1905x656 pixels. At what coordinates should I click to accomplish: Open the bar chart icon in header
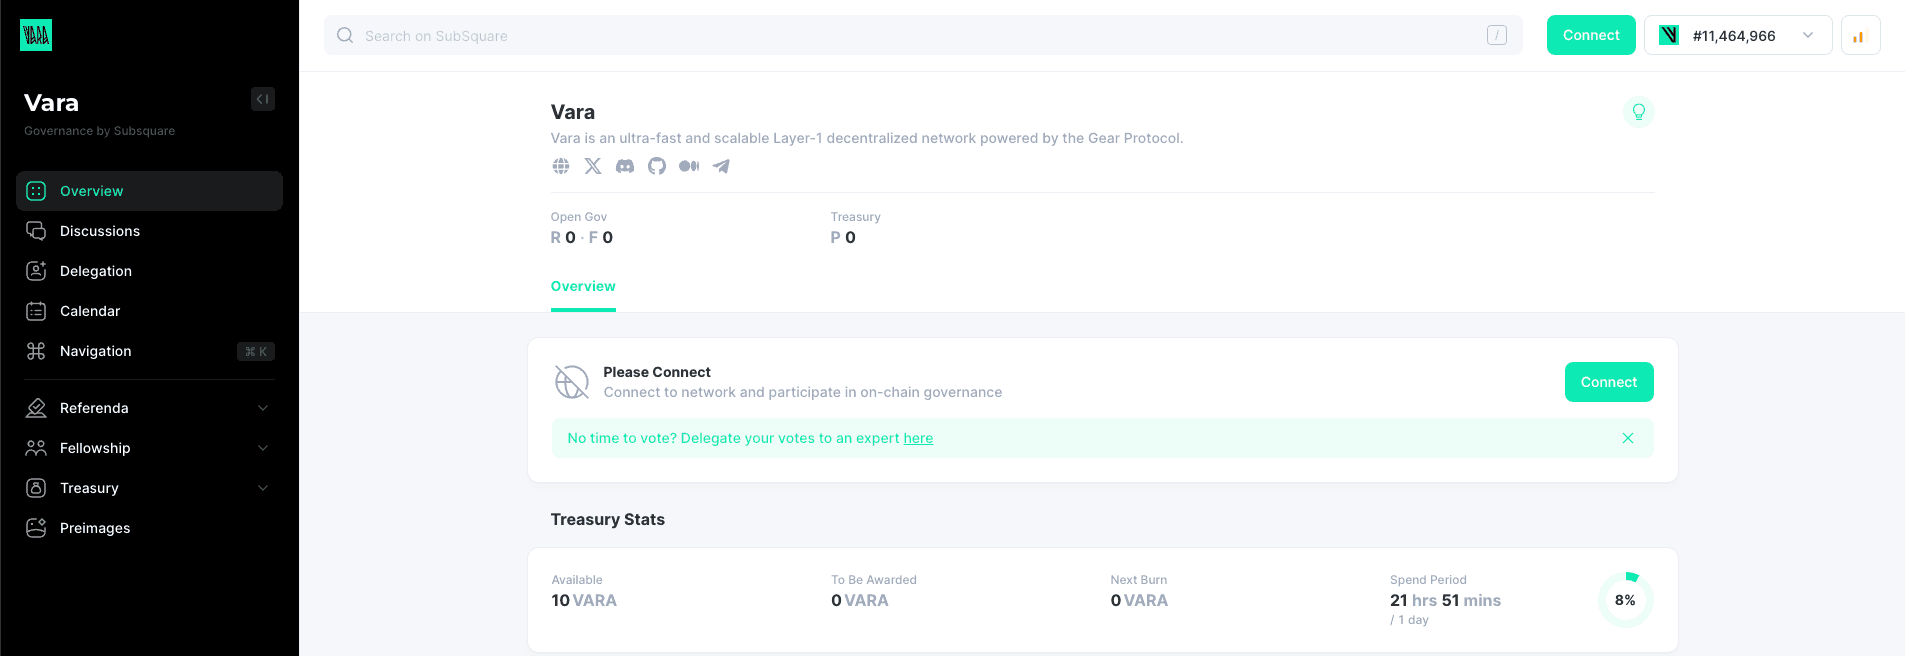[1860, 36]
